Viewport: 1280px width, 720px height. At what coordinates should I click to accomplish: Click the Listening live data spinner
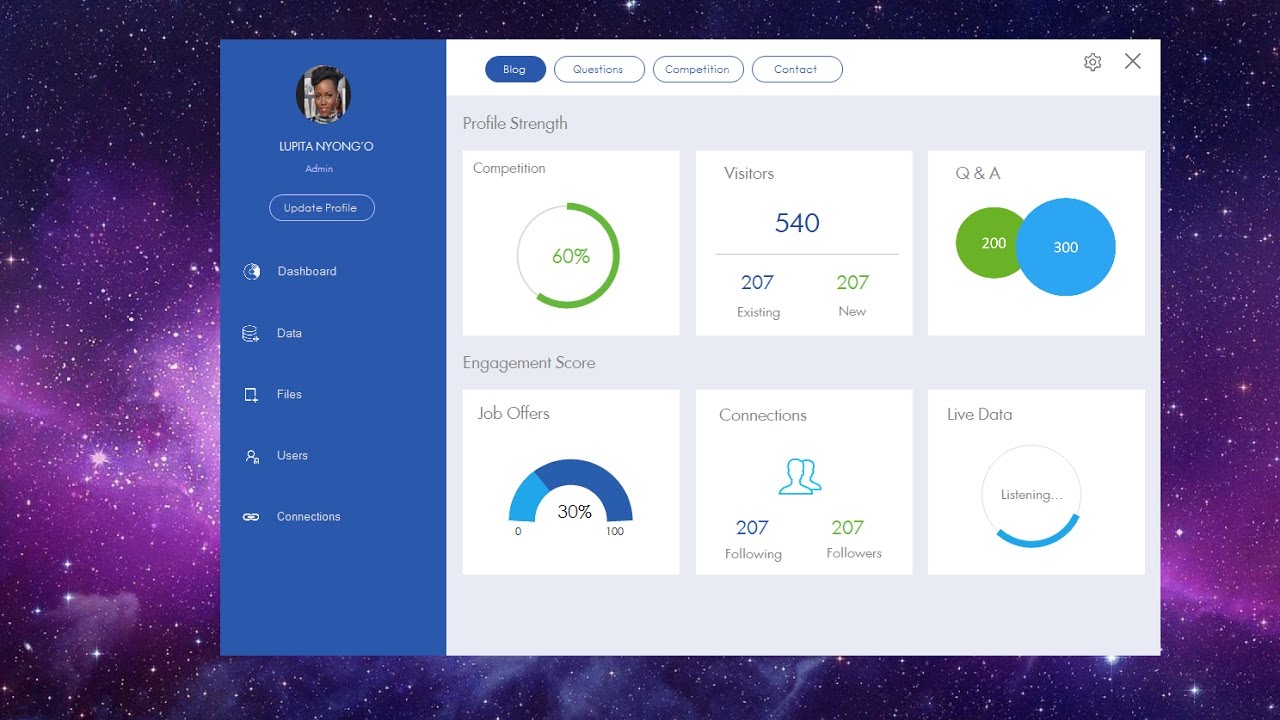tap(1031, 496)
